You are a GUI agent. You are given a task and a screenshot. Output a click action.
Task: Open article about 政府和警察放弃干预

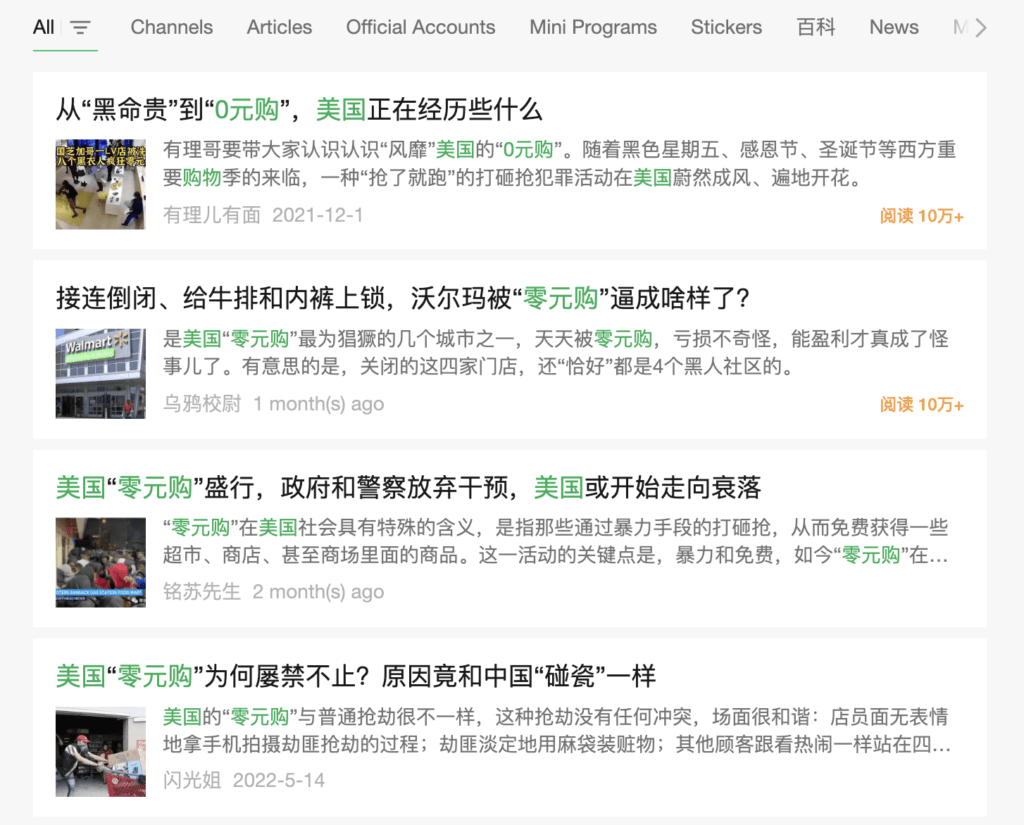[x=408, y=487]
